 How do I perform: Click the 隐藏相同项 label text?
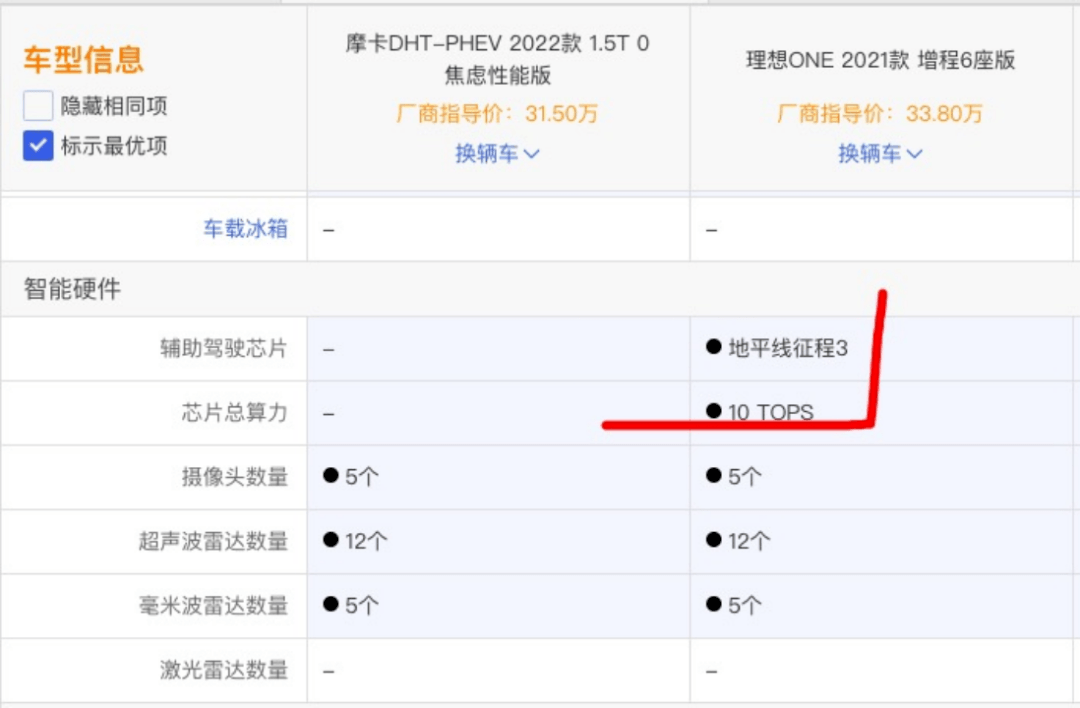tap(114, 106)
